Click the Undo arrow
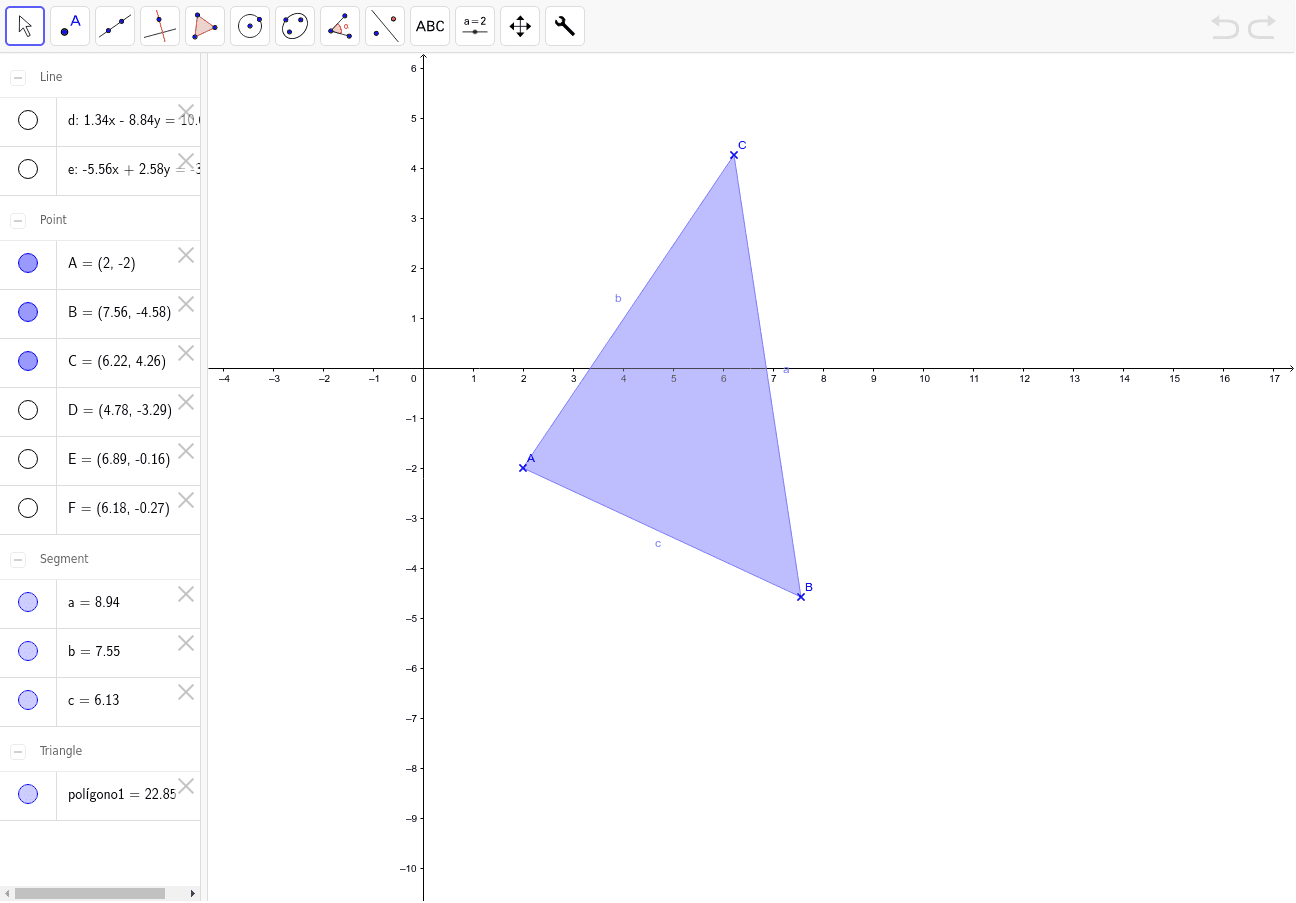 pyautogui.click(x=1224, y=27)
